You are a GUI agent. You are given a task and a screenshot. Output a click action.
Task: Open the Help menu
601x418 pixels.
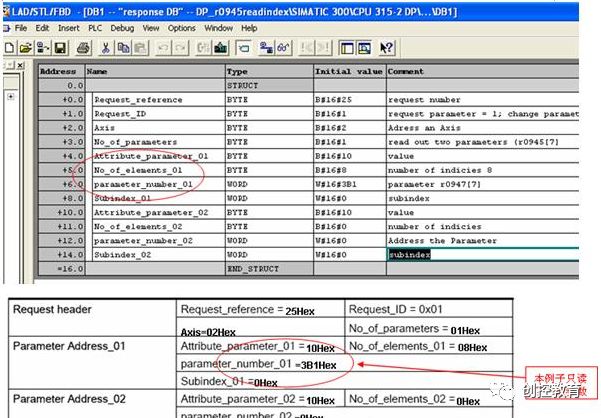tap(249, 28)
